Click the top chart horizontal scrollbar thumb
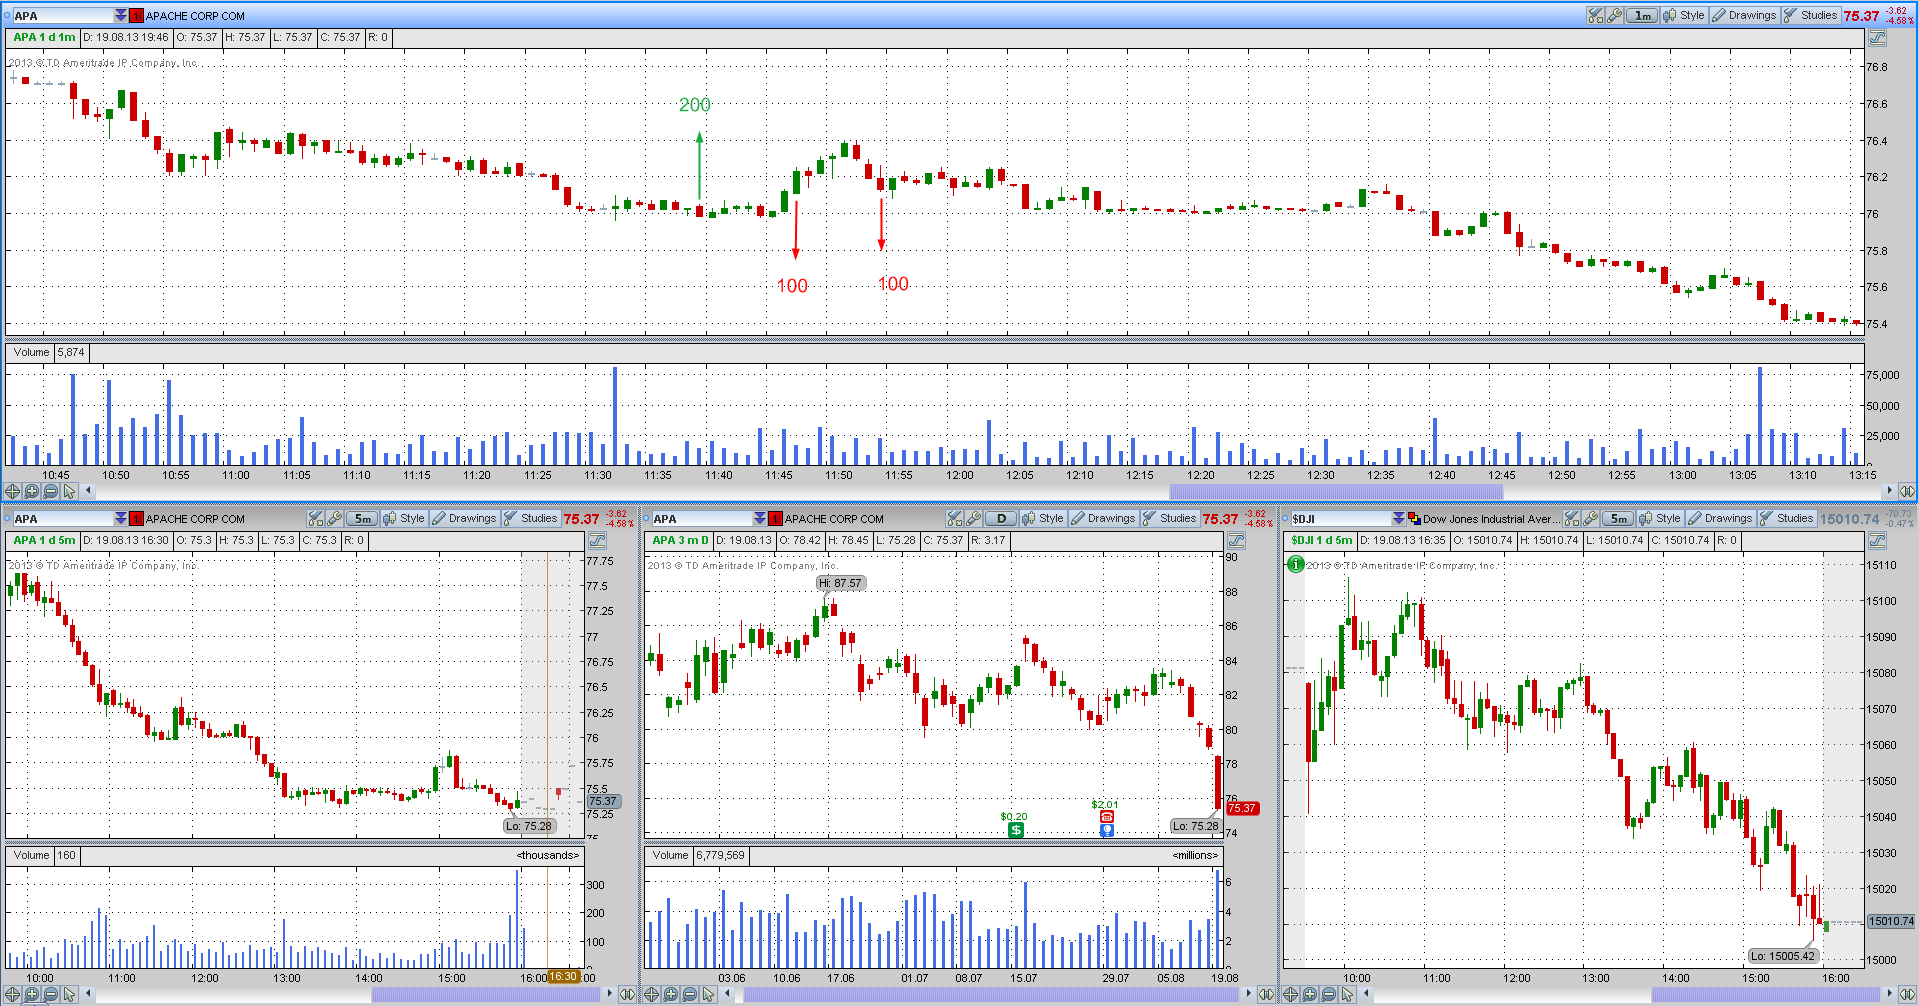The height and width of the screenshot is (1006, 1919). pos(1336,491)
